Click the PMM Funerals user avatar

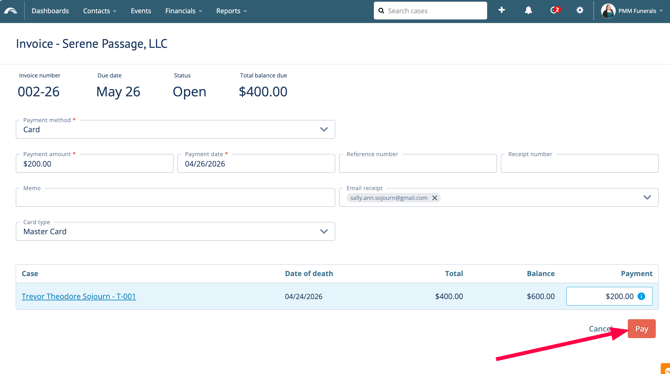coord(608,11)
